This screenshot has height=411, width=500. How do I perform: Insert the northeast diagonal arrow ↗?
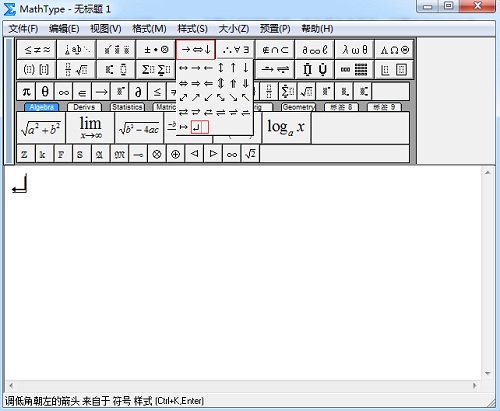click(196, 97)
